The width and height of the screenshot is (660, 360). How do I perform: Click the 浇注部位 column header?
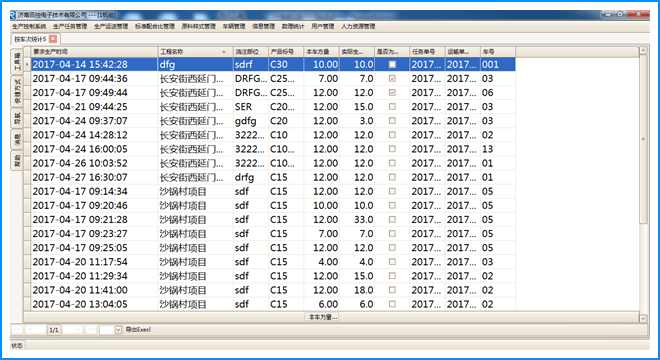[x=251, y=52]
